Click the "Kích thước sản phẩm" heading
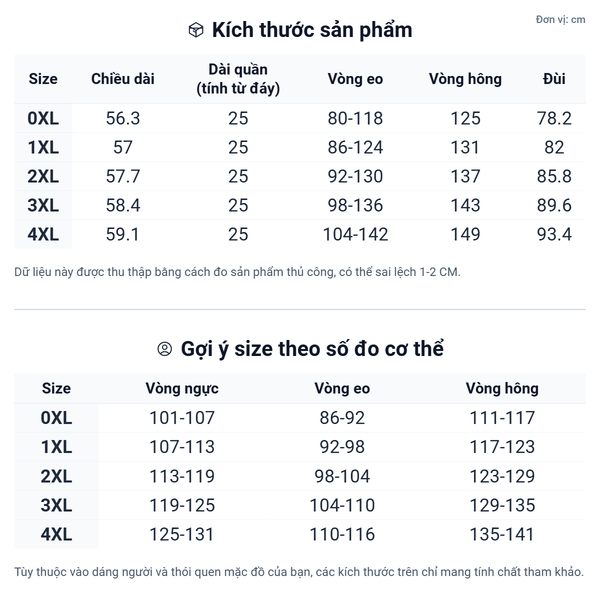The height and width of the screenshot is (600, 600). click(312, 30)
